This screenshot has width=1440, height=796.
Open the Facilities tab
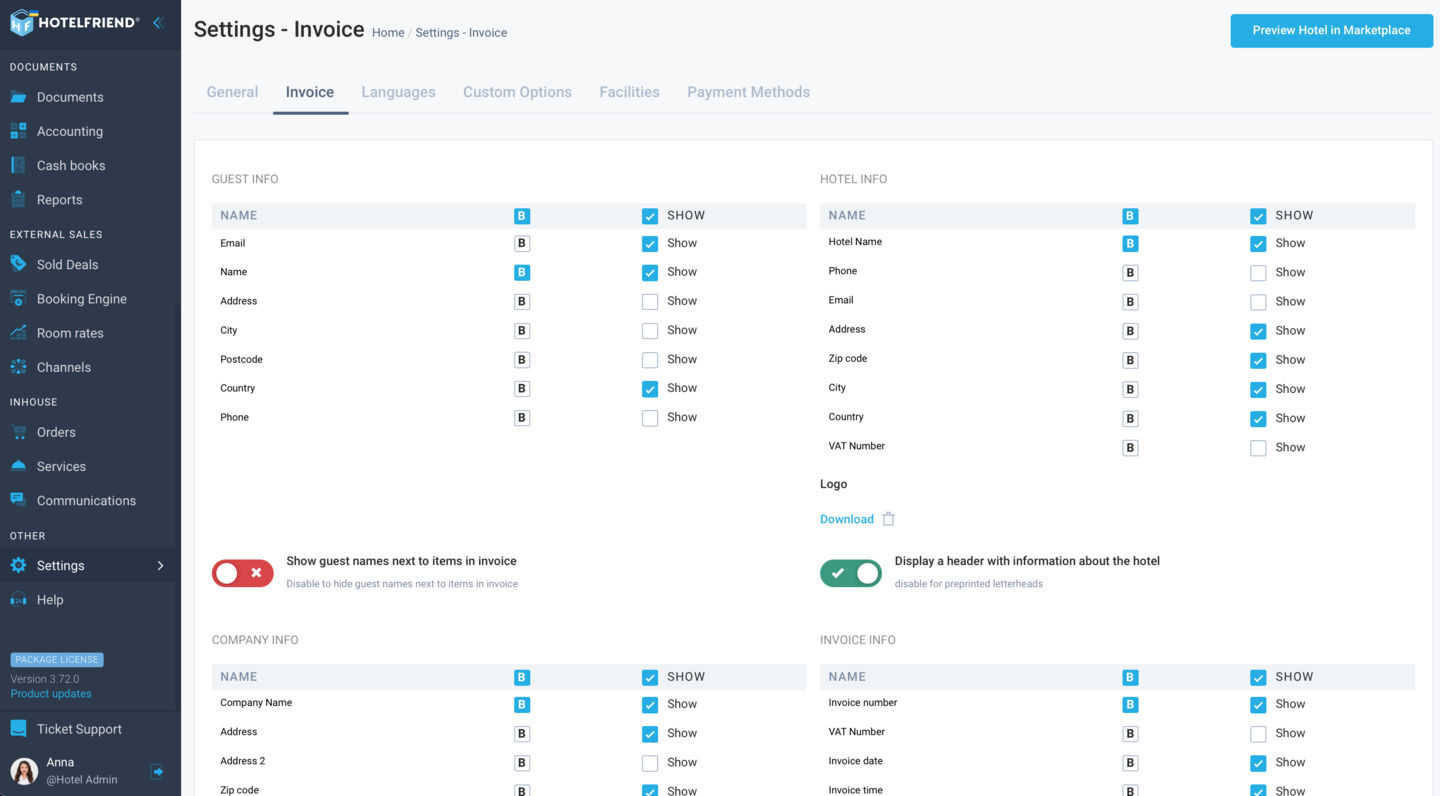click(x=629, y=92)
